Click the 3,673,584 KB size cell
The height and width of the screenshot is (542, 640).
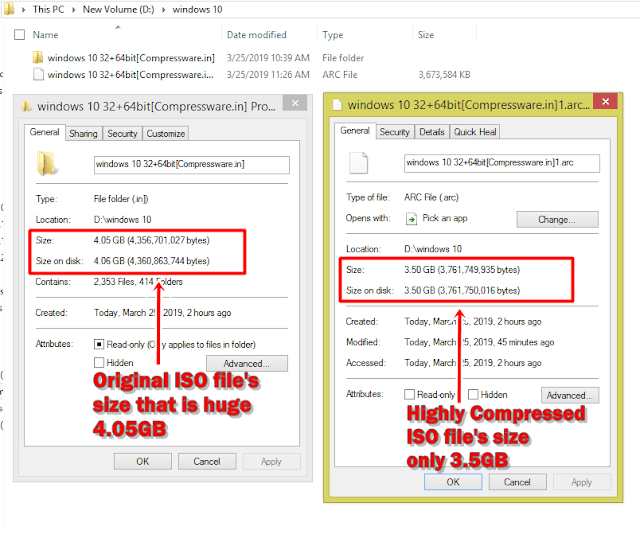tap(444, 75)
